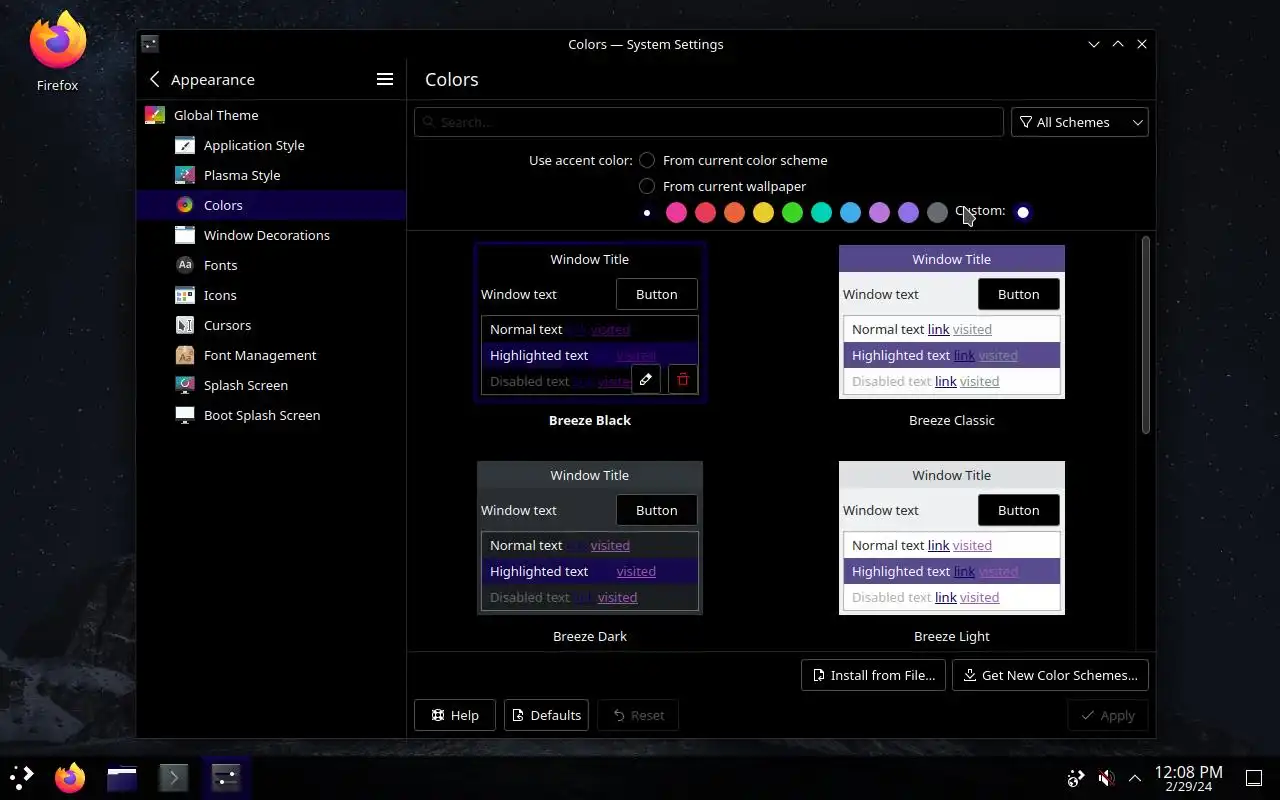Click Get New Color Schemes button
The image size is (1280, 800).
point(1050,675)
